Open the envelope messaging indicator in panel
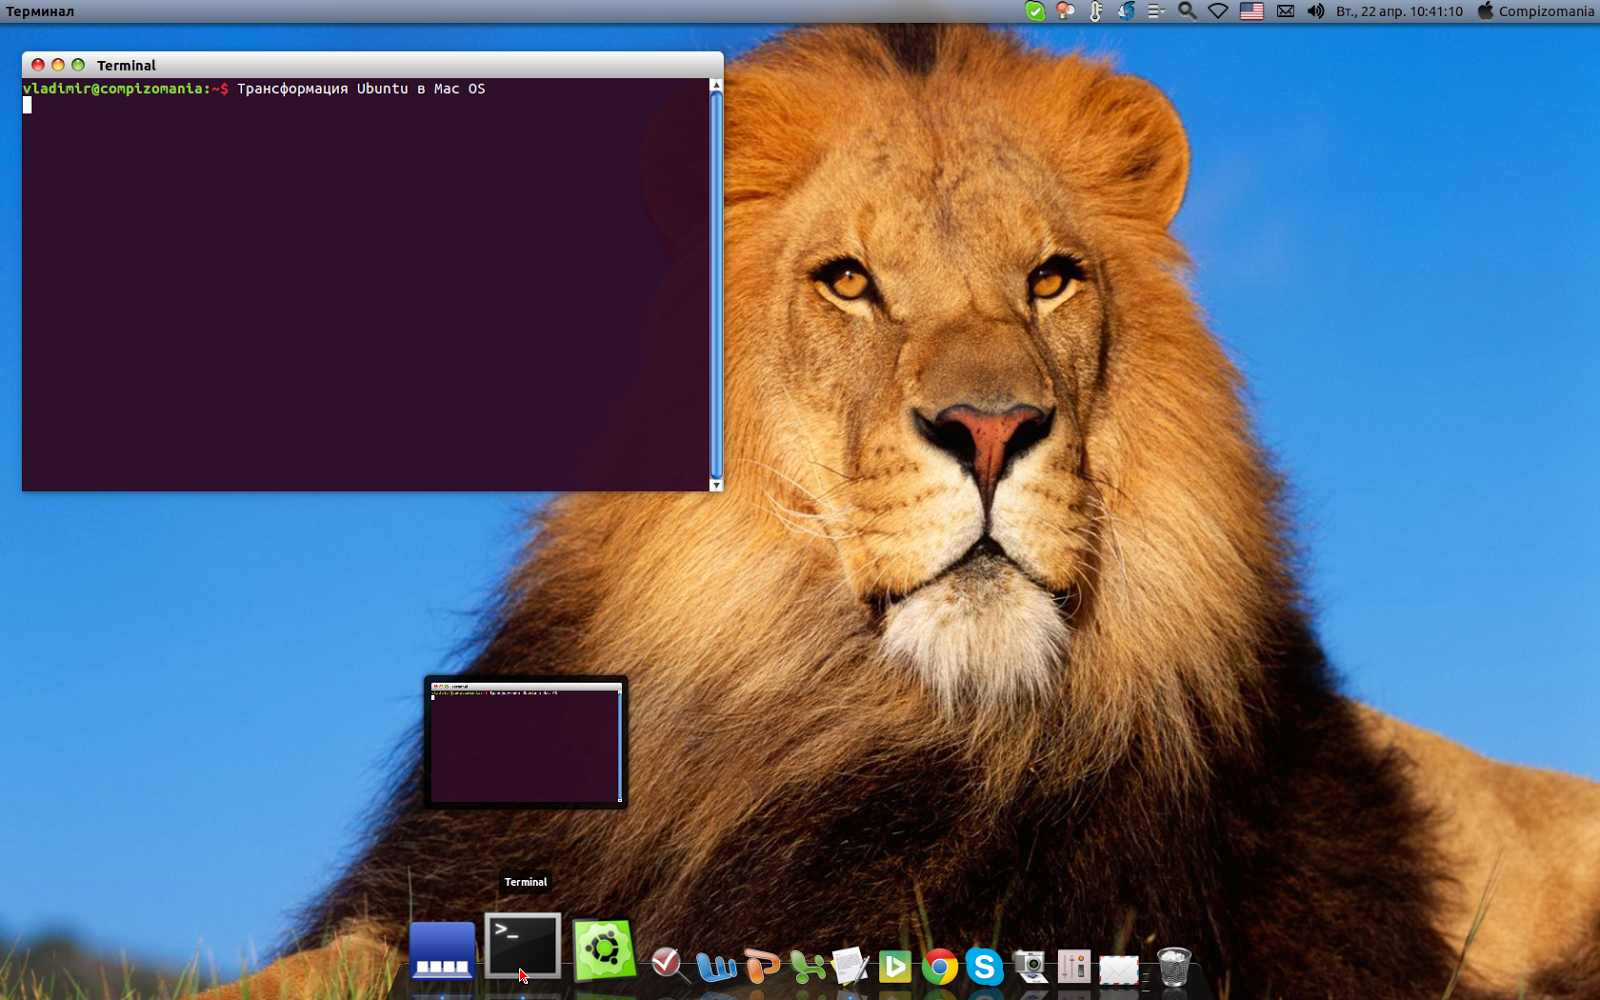The image size is (1600, 1000). tap(1286, 11)
